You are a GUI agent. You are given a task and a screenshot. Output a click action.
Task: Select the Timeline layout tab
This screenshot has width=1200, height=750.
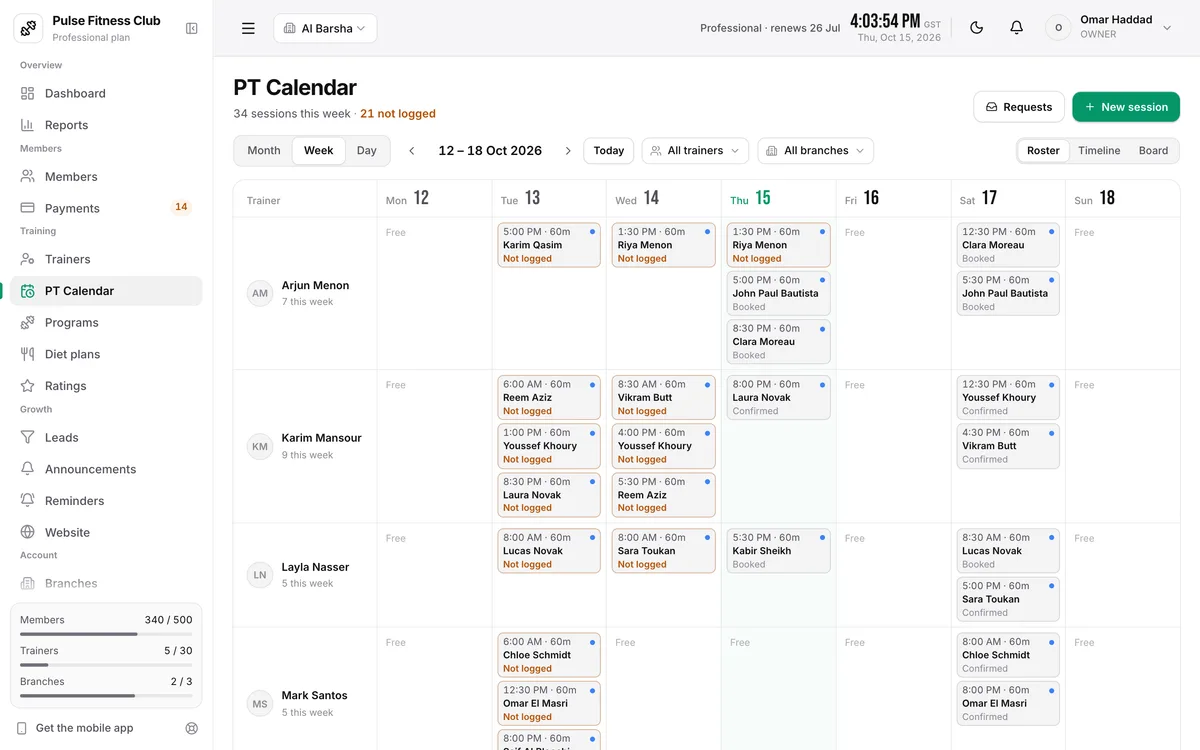click(x=1099, y=151)
